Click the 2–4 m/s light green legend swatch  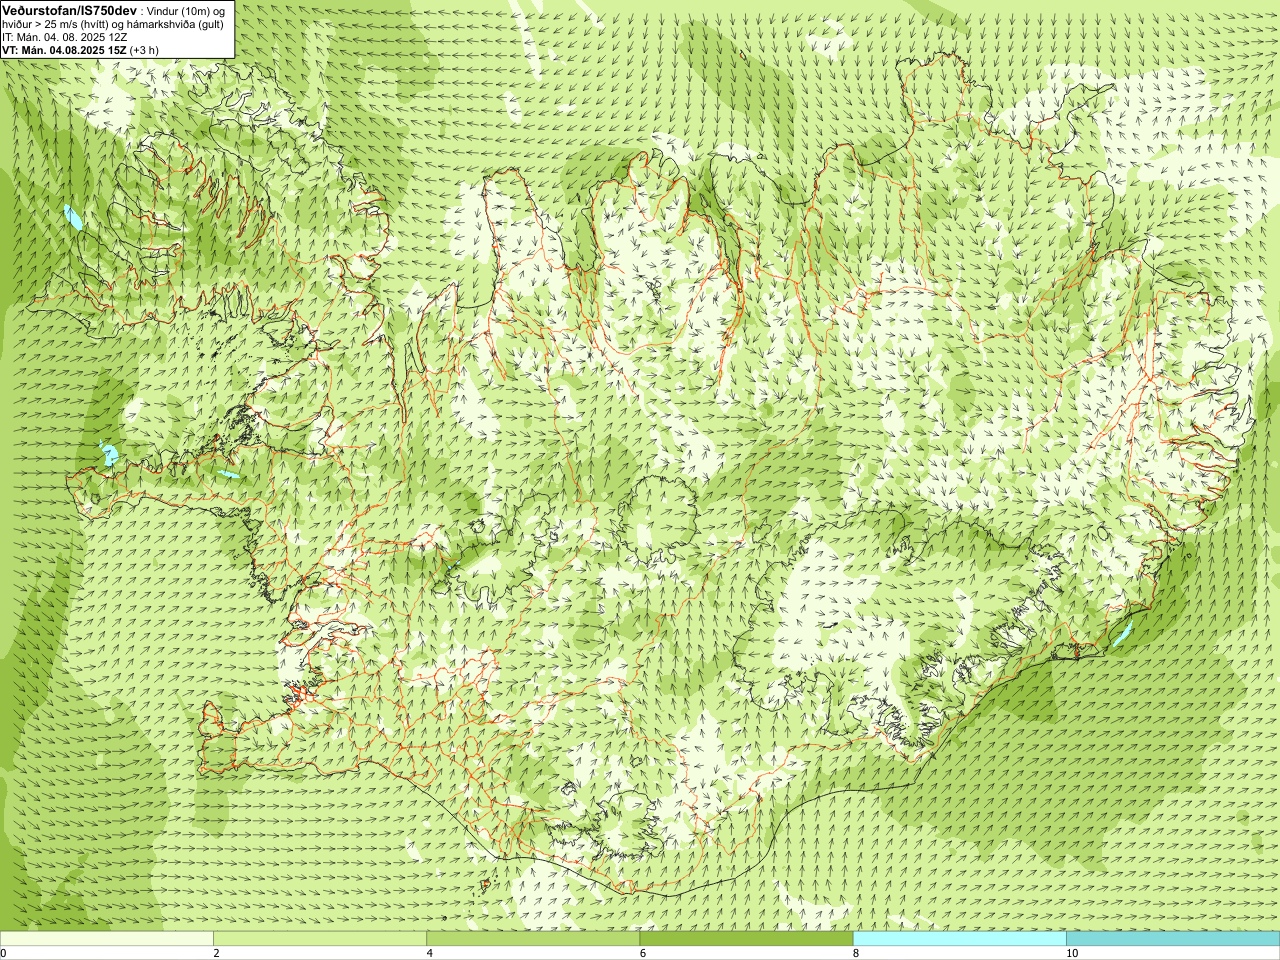pos(320,939)
